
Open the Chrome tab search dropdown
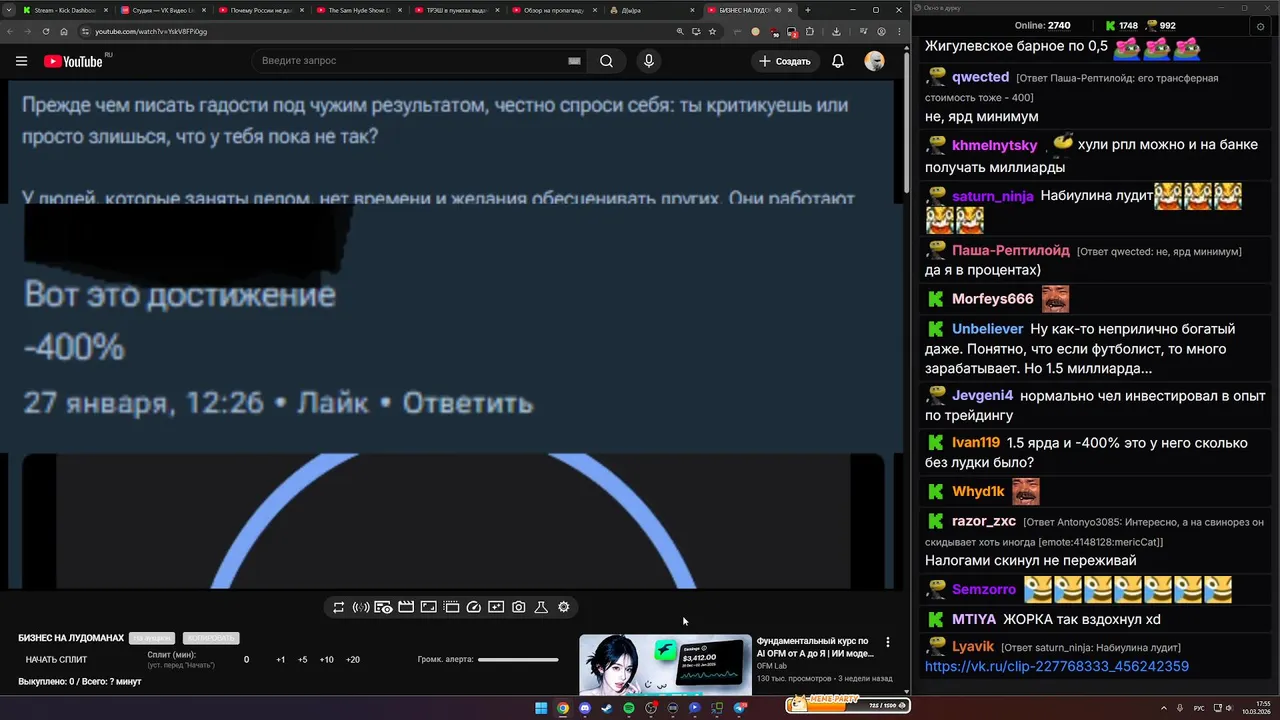(x=10, y=10)
